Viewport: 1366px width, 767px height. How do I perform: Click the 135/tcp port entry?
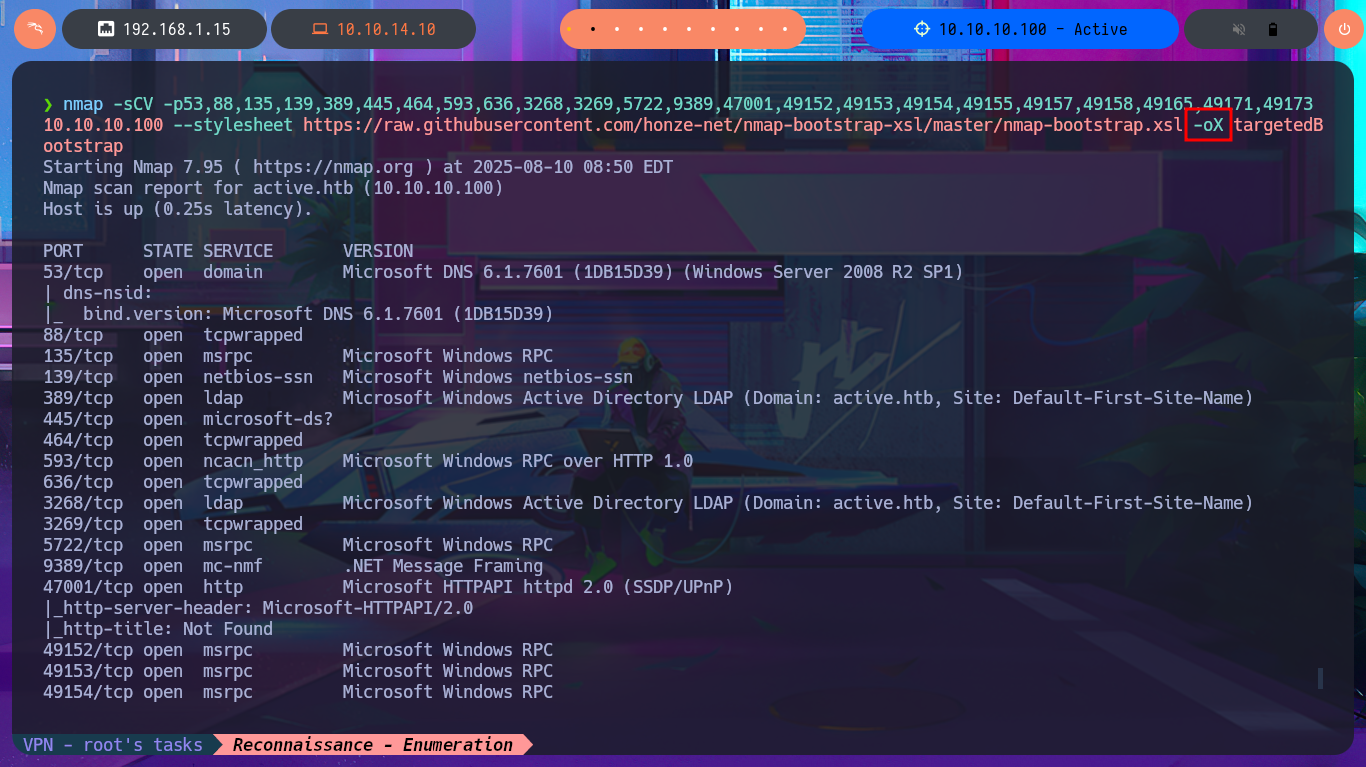78,356
